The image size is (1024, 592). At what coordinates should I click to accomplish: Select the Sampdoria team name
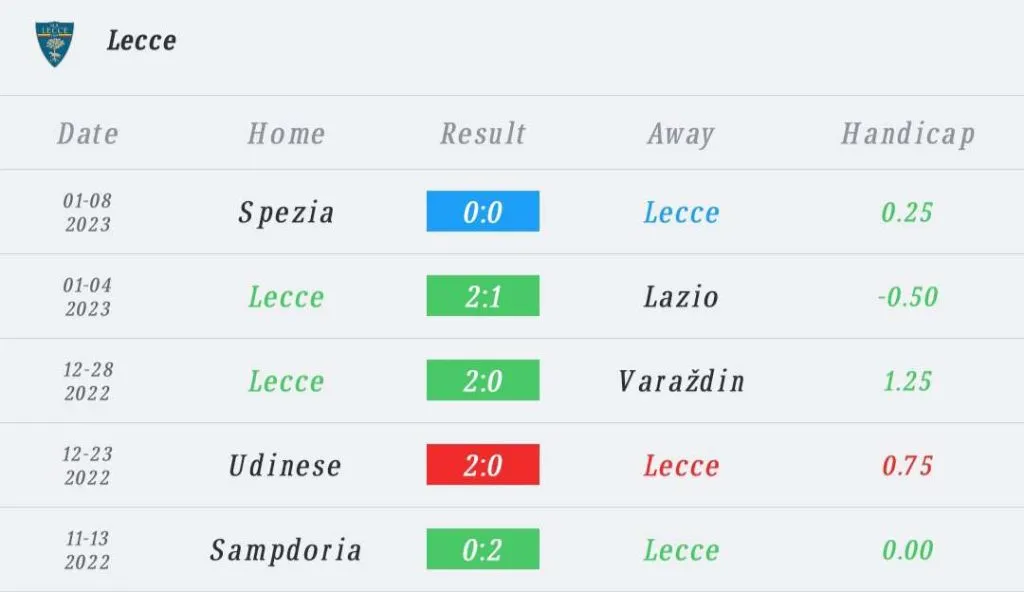click(286, 549)
